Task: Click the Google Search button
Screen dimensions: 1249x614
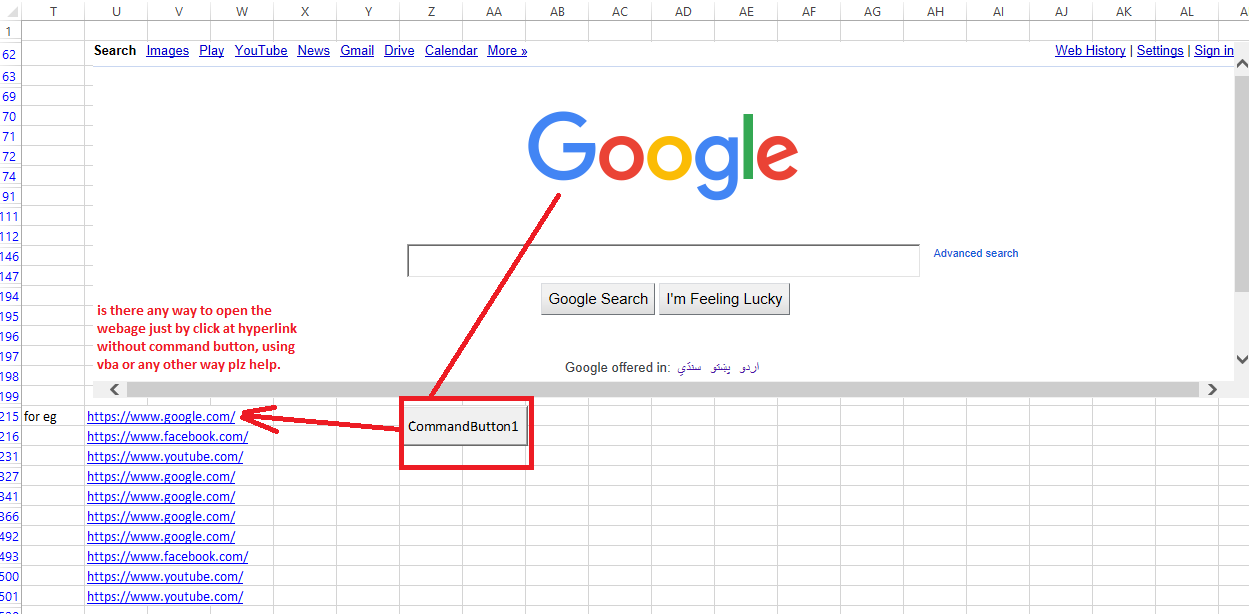Action: coord(598,299)
